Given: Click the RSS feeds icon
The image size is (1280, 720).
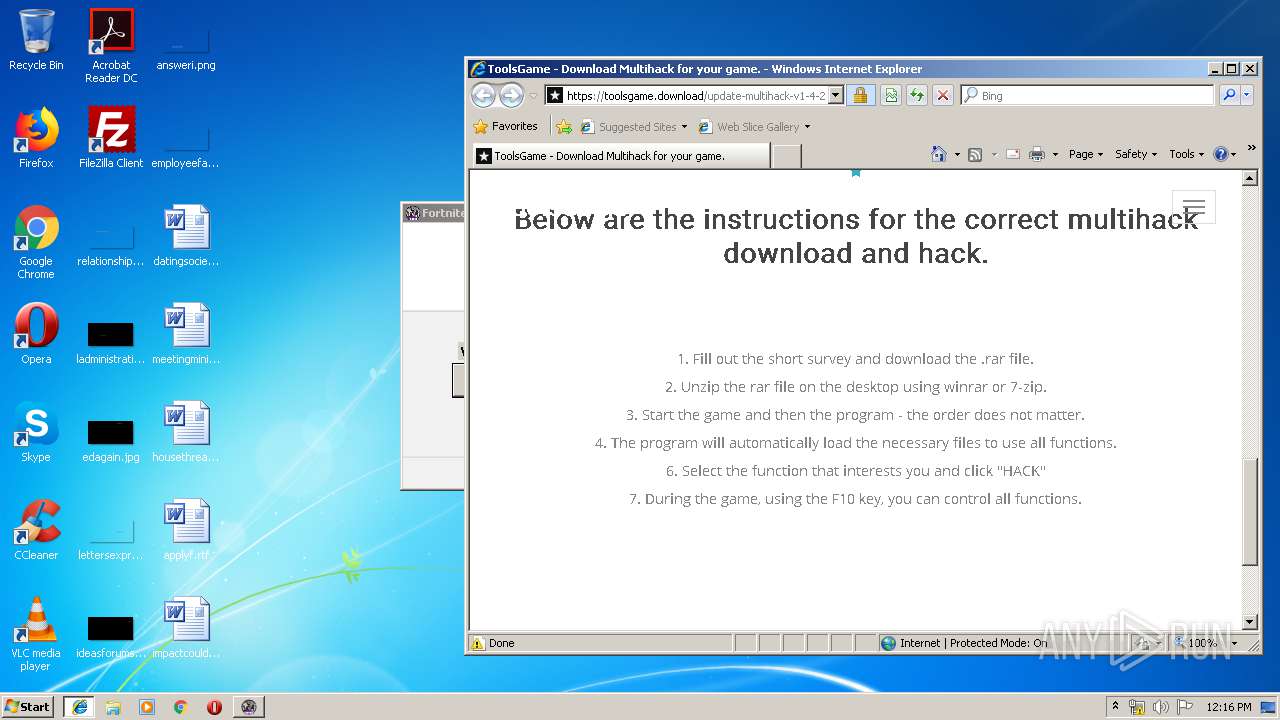Looking at the screenshot, I should point(975,154).
